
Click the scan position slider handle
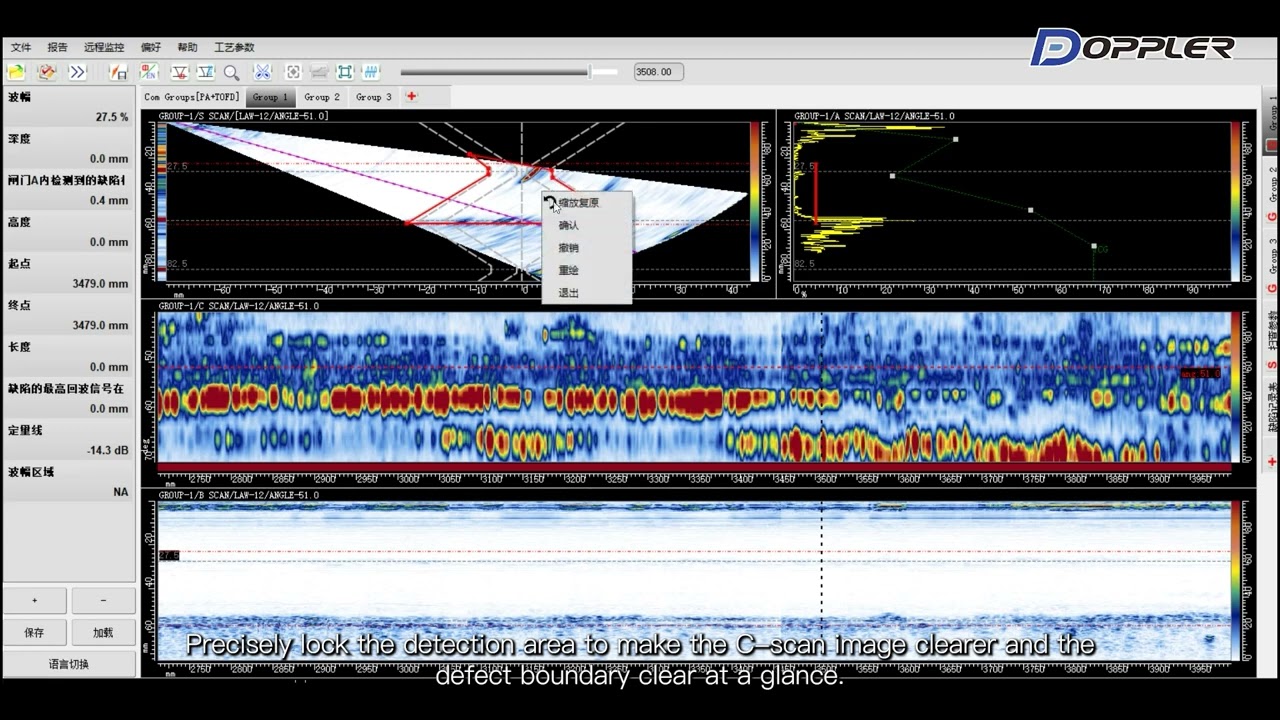pos(590,72)
